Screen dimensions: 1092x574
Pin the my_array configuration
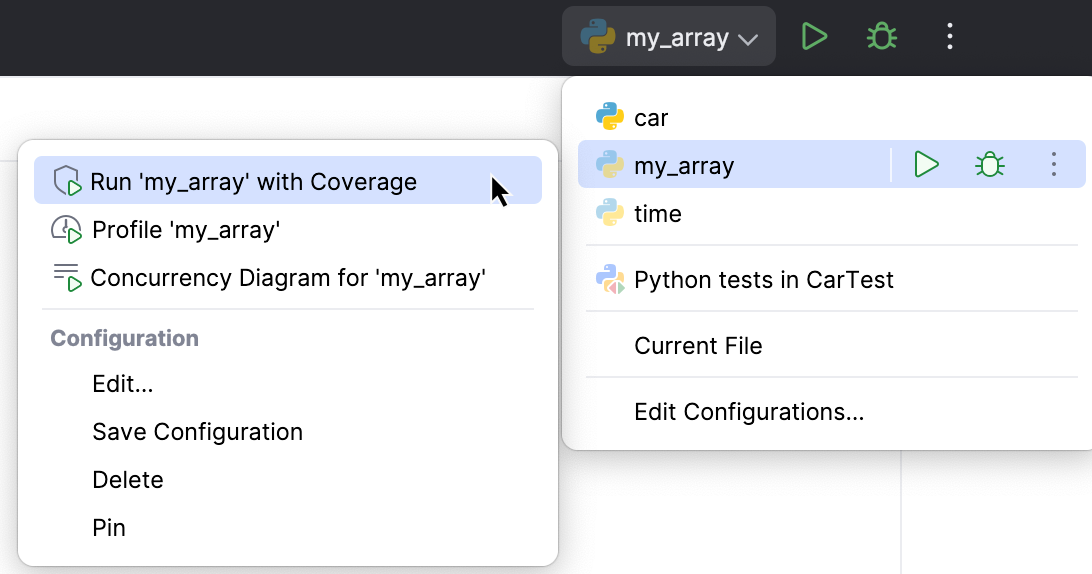tap(109, 528)
